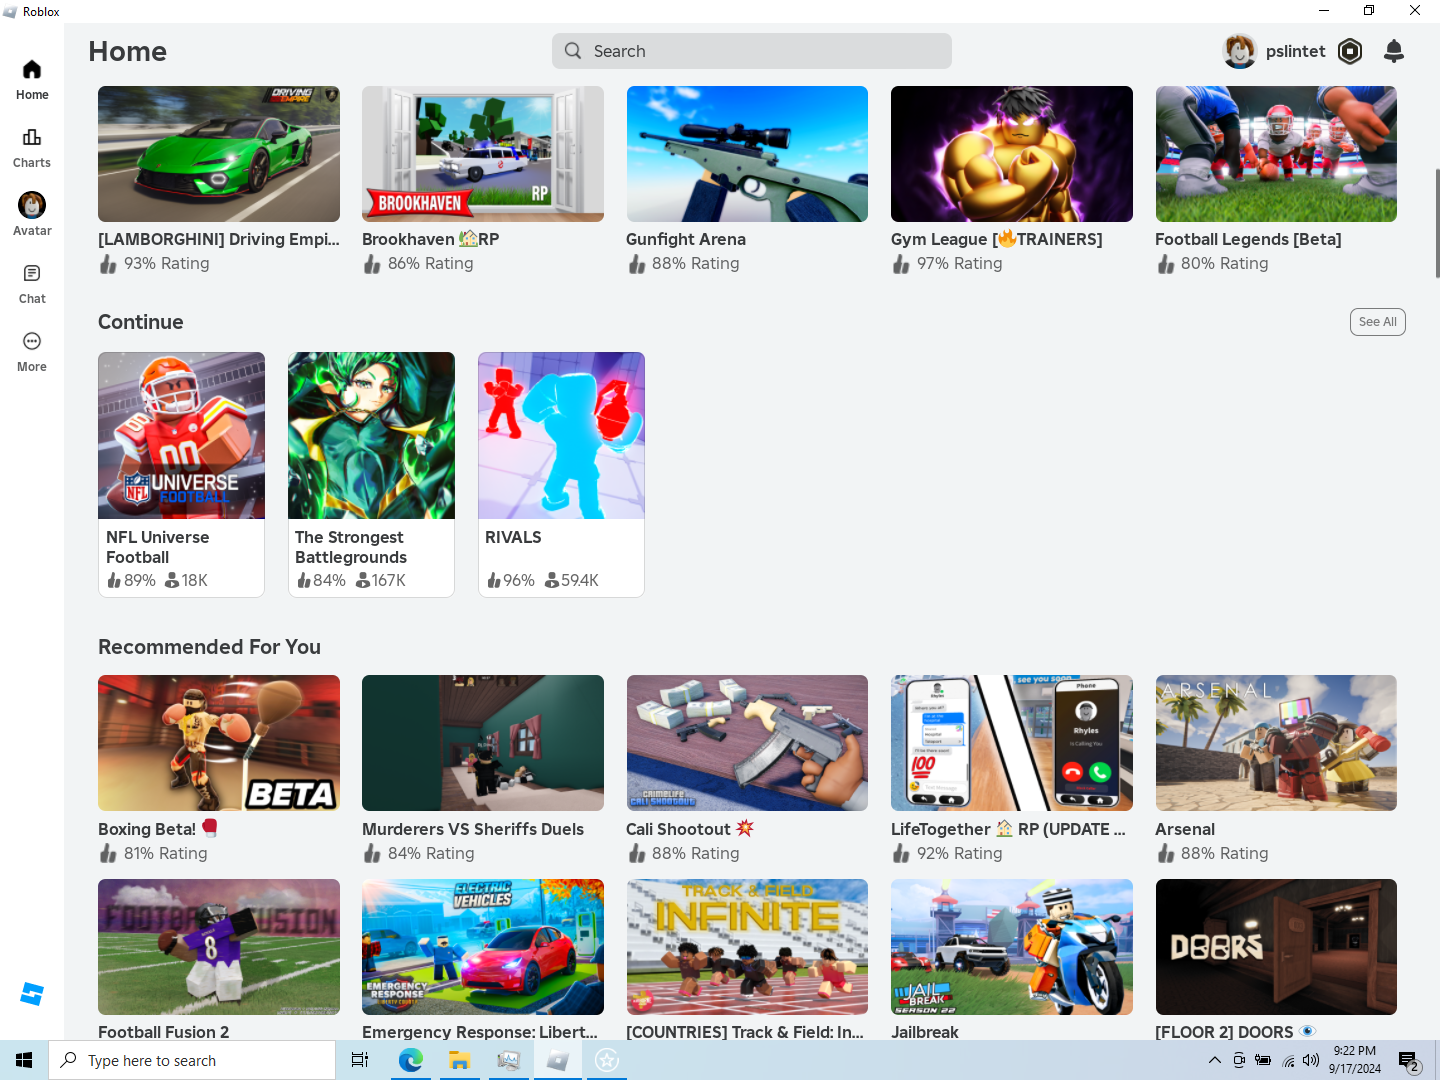Click the blue Roblox Studio icon in sidebar
The height and width of the screenshot is (1080, 1440).
pyautogui.click(x=32, y=994)
